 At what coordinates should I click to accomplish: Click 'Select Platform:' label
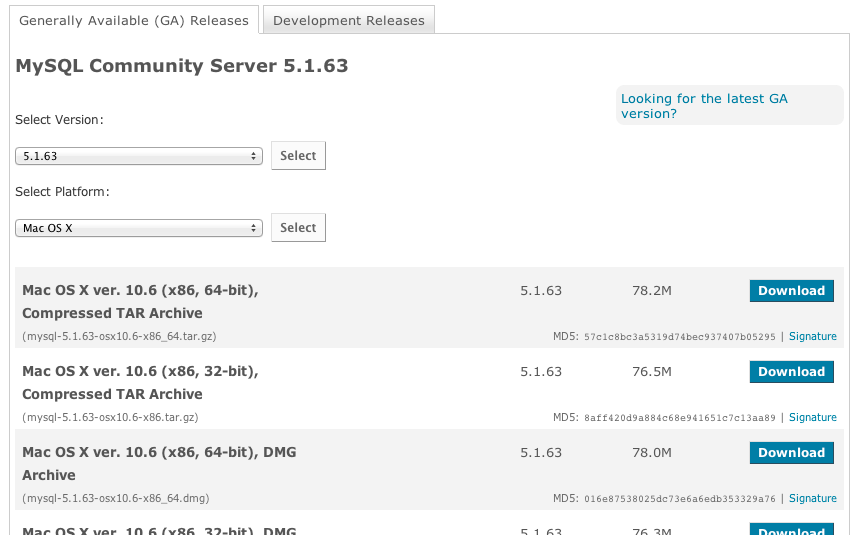(x=62, y=192)
